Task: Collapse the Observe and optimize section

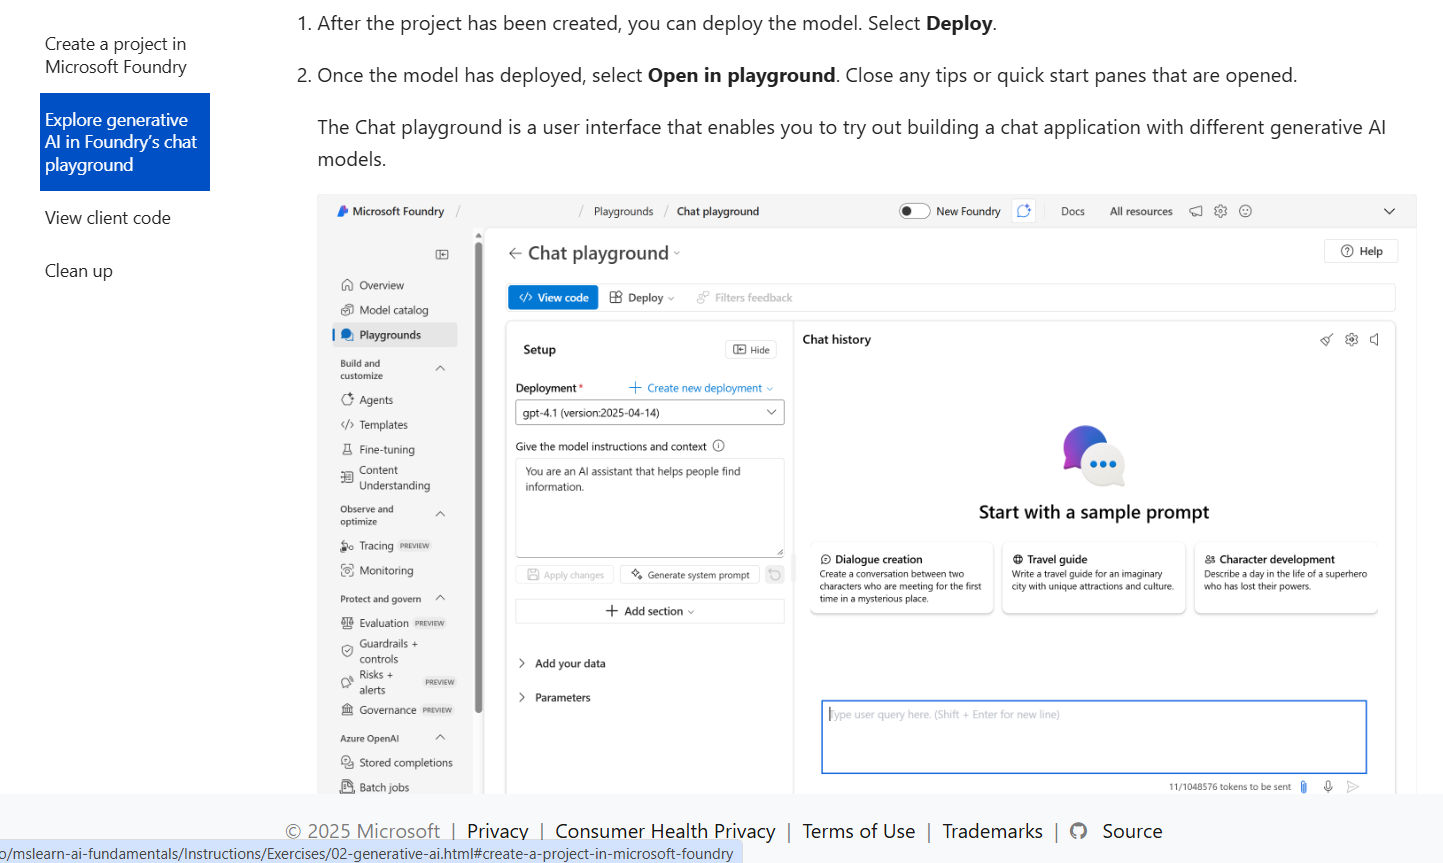Action: click(440, 514)
